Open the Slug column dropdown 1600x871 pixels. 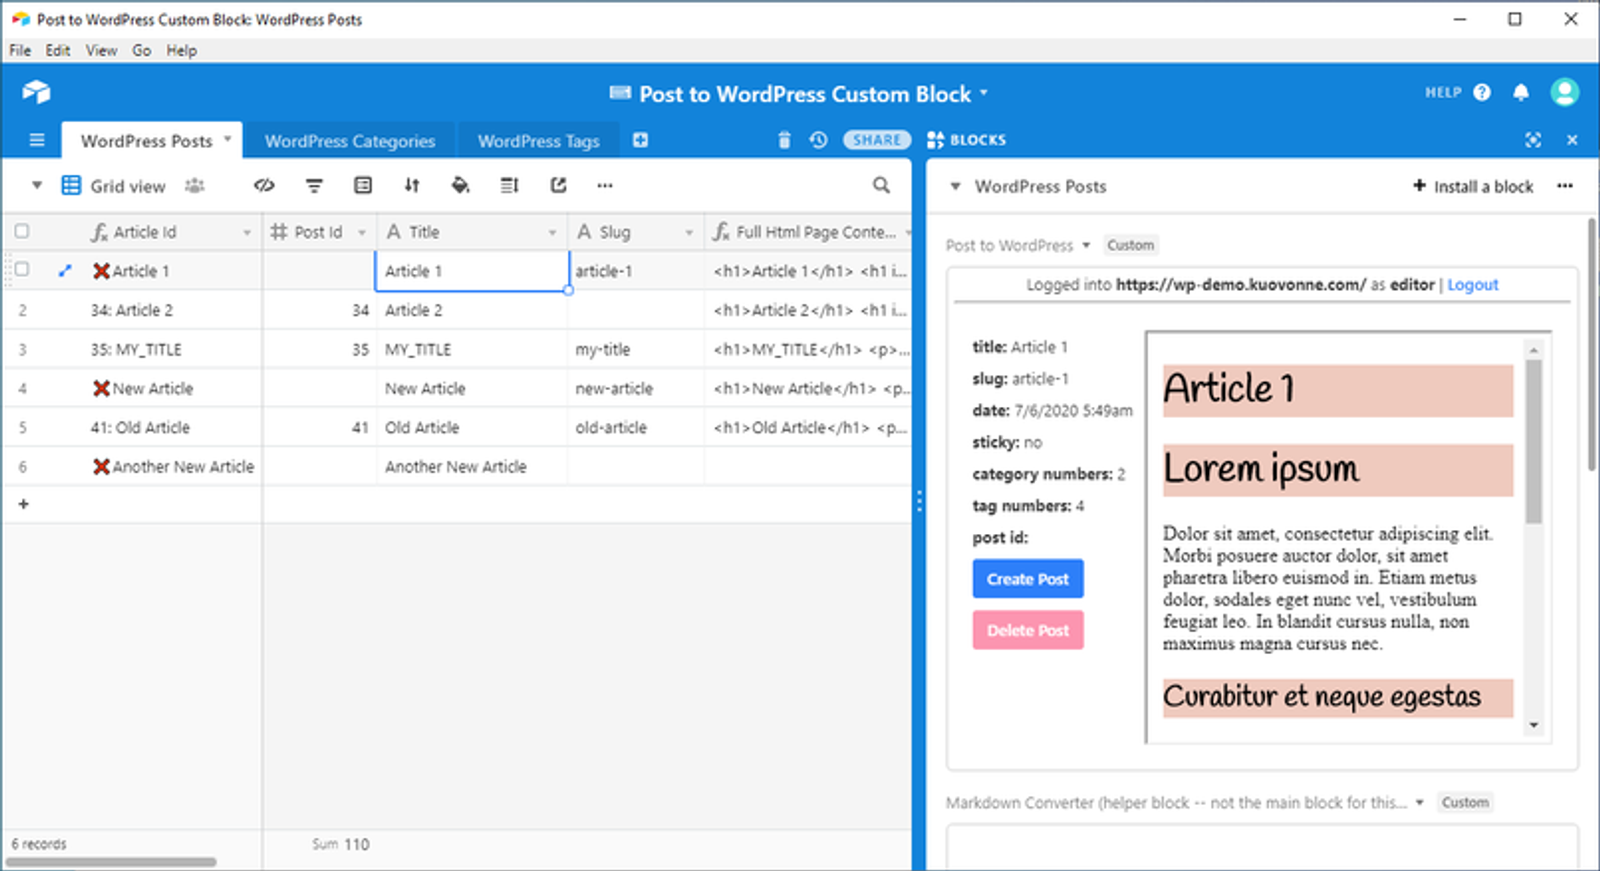[689, 233]
